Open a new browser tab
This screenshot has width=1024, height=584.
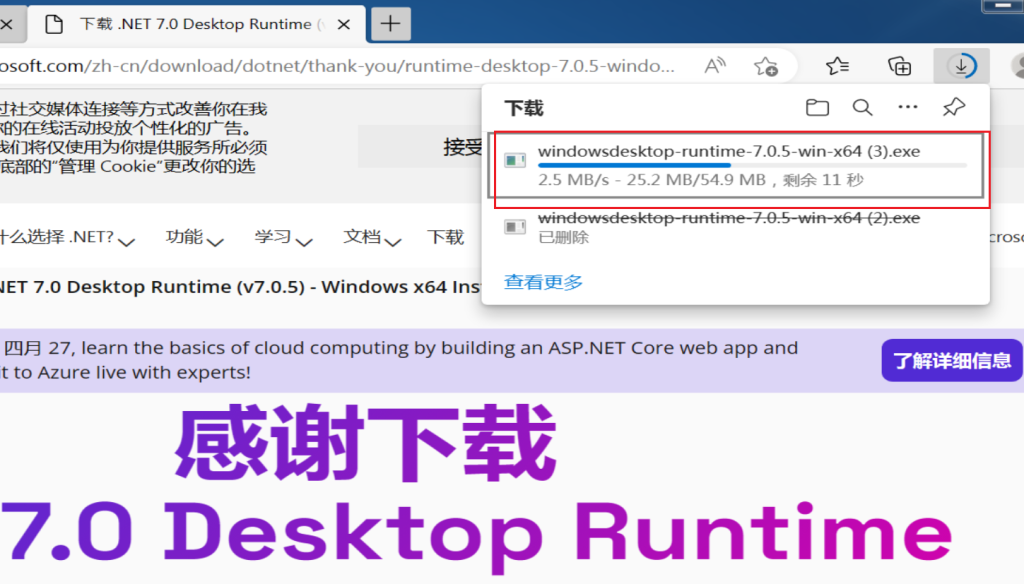tap(391, 24)
